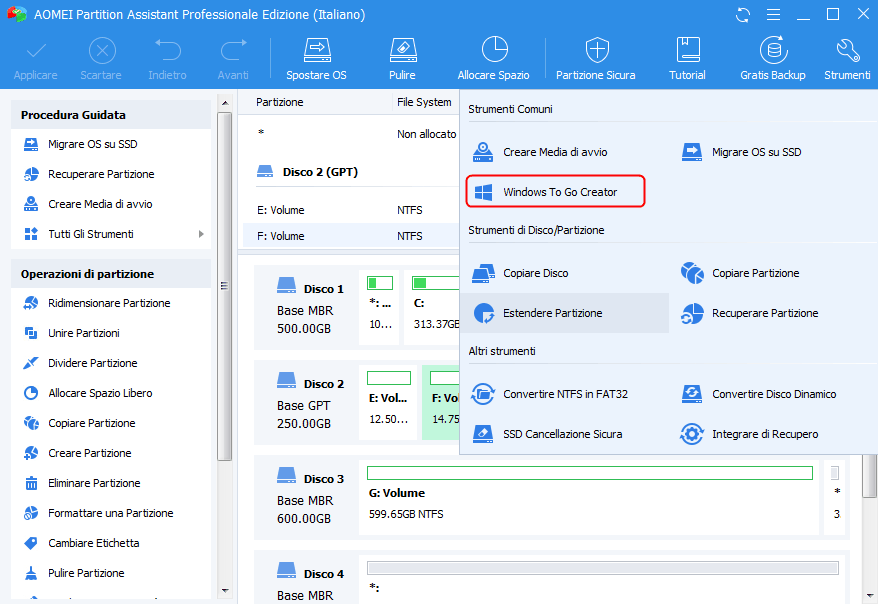
Task: Select Disco 3 in disk map
Action: (306, 498)
